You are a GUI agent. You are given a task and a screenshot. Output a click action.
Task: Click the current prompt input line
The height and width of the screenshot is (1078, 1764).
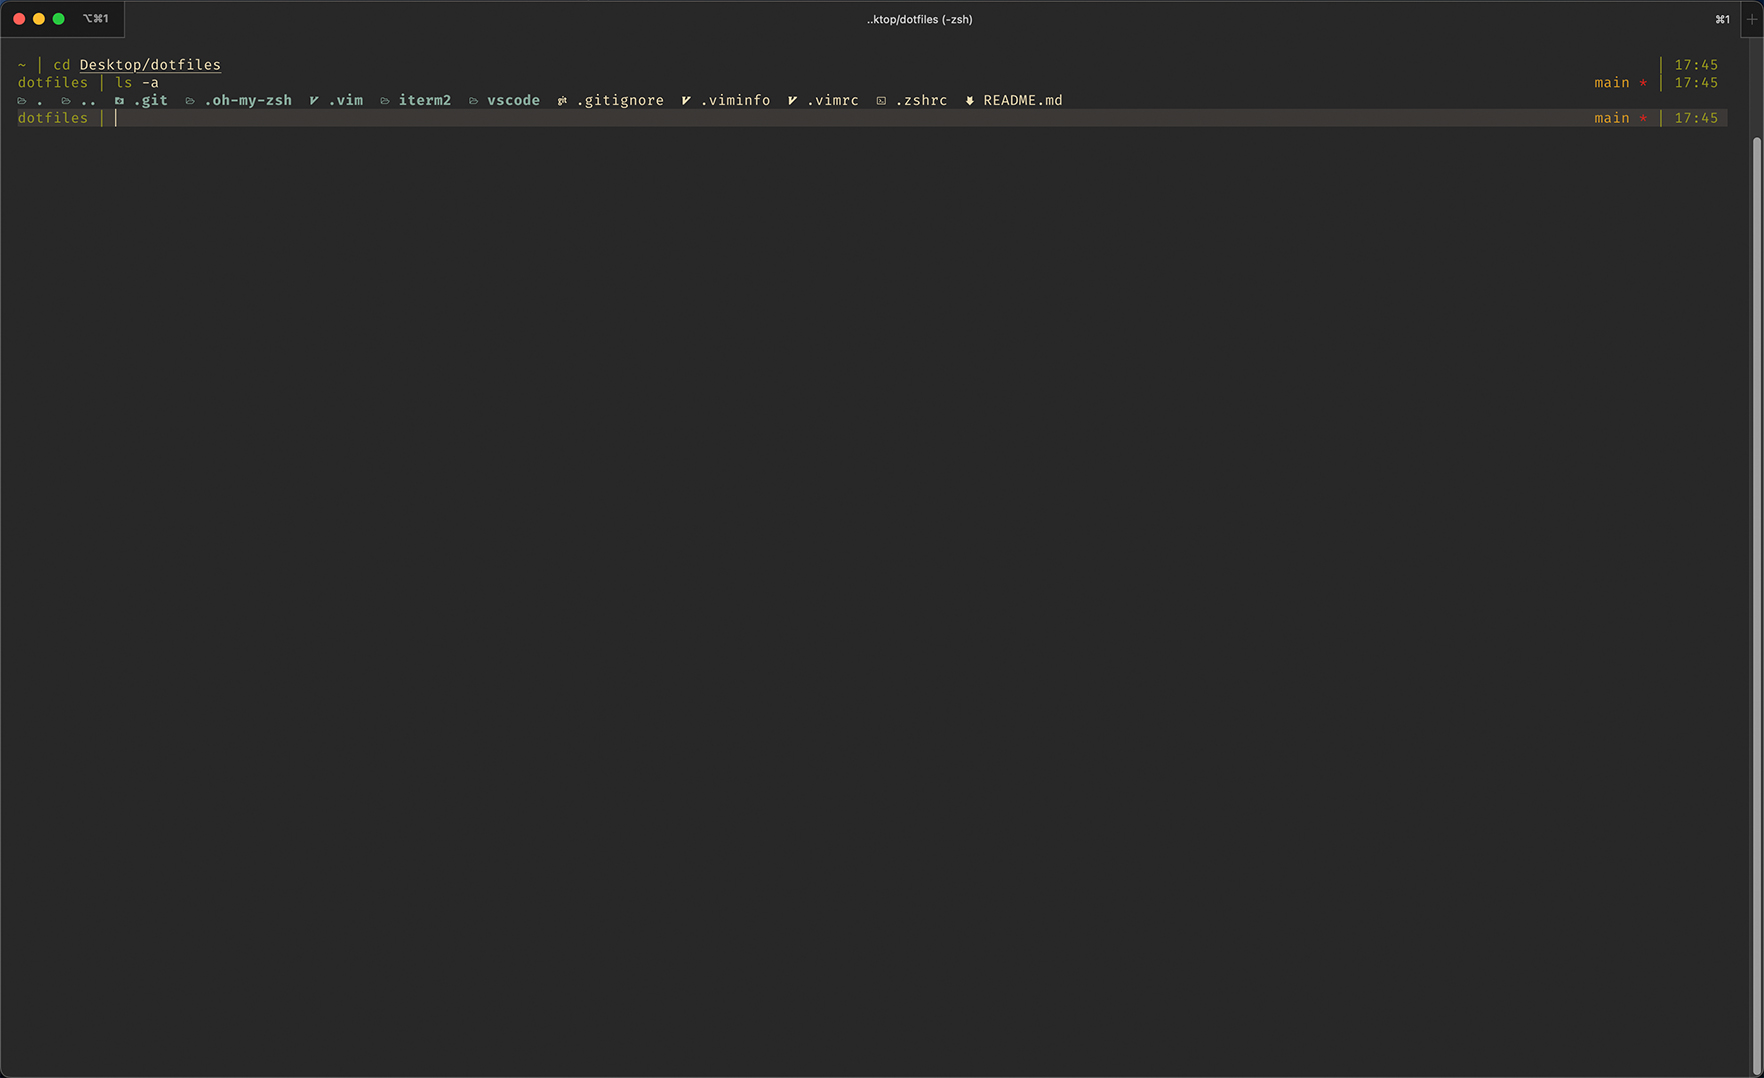point(872,118)
